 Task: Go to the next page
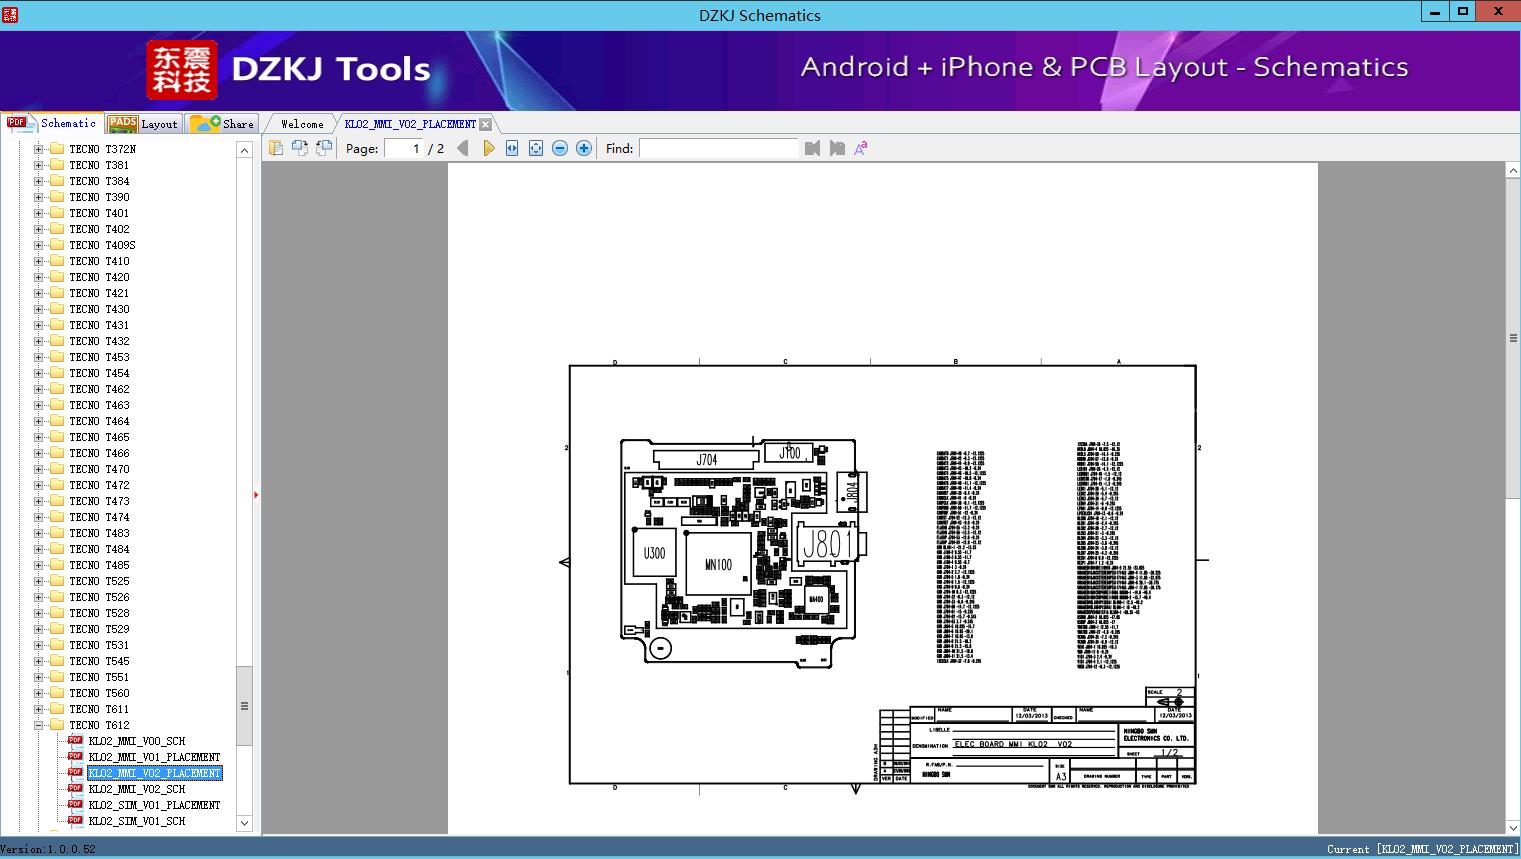[x=488, y=148]
